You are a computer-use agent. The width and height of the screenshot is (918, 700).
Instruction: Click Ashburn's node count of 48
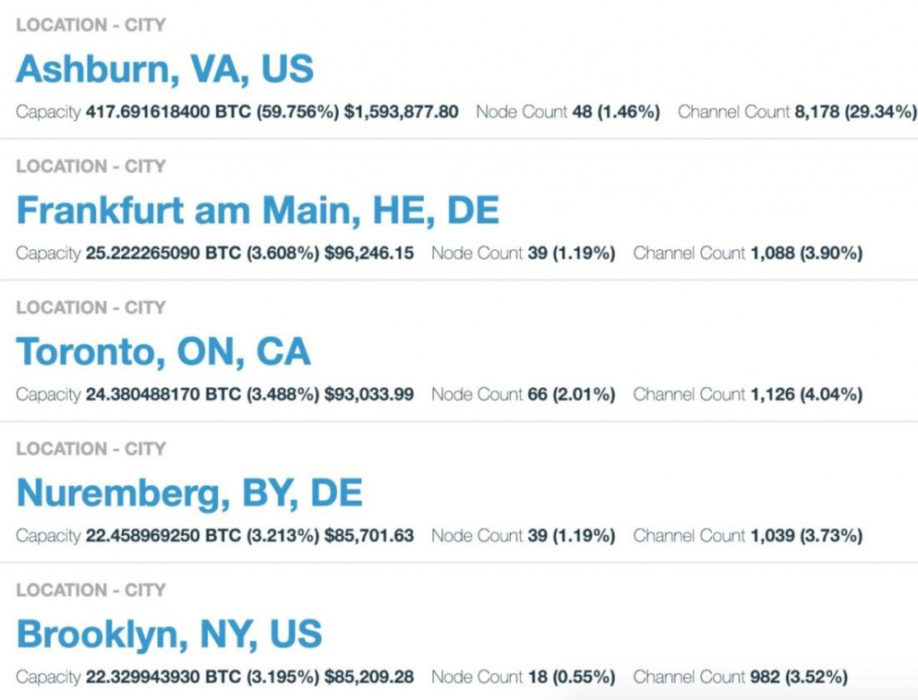(582, 112)
